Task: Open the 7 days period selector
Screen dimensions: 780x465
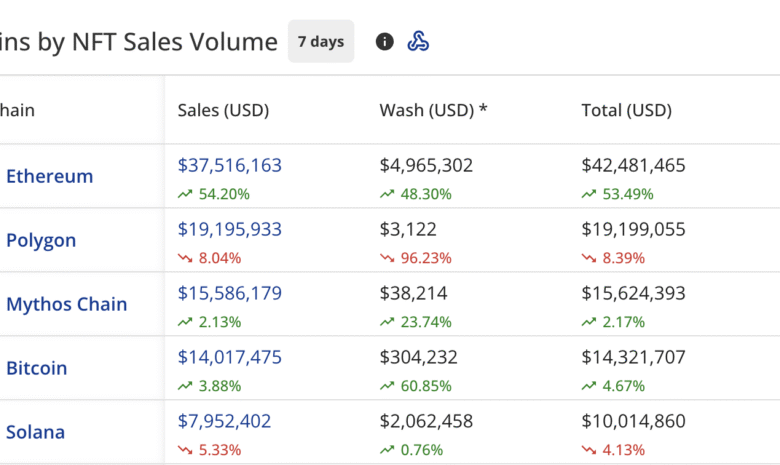Action: pyautogui.click(x=321, y=41)
